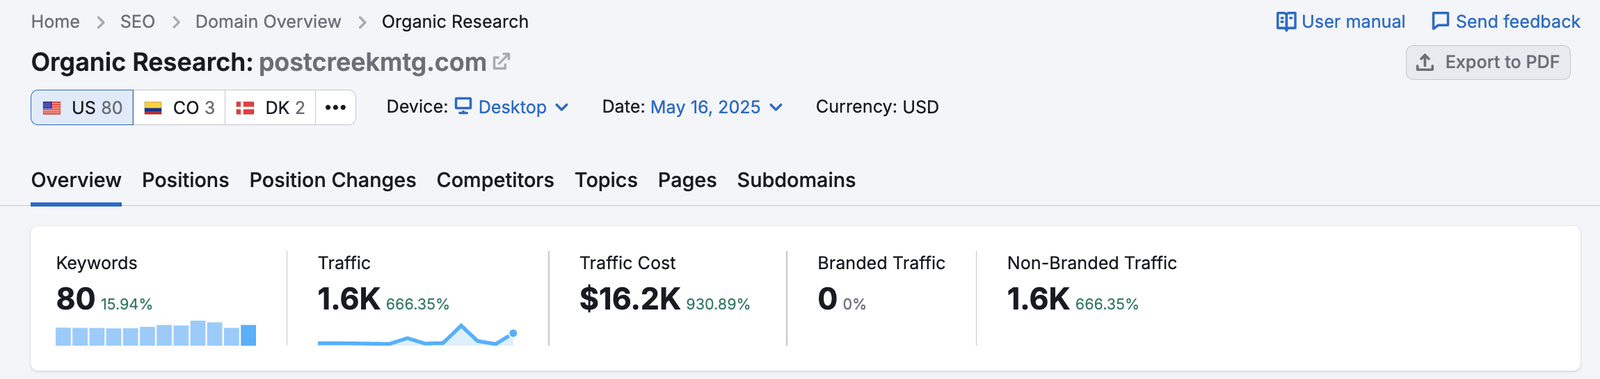The height and width of the screenshot is (379, 1600).
Task: Click the SEO breadcrumb link
Action: 137,22
